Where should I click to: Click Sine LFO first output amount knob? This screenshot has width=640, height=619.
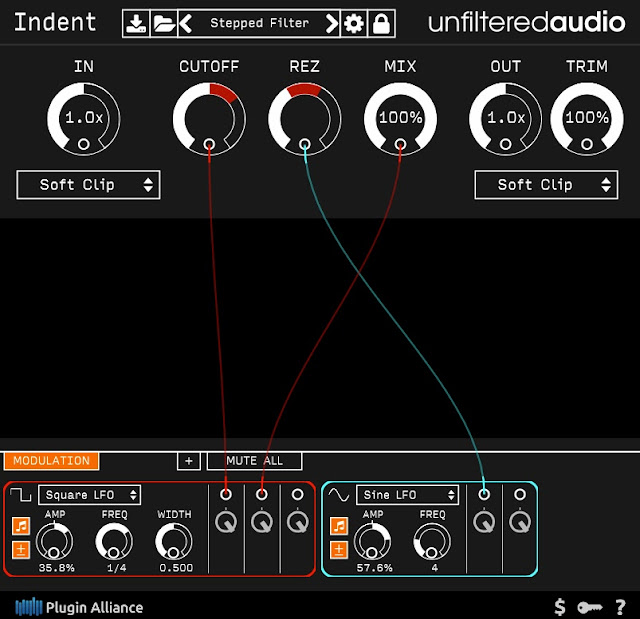point(484,522)
